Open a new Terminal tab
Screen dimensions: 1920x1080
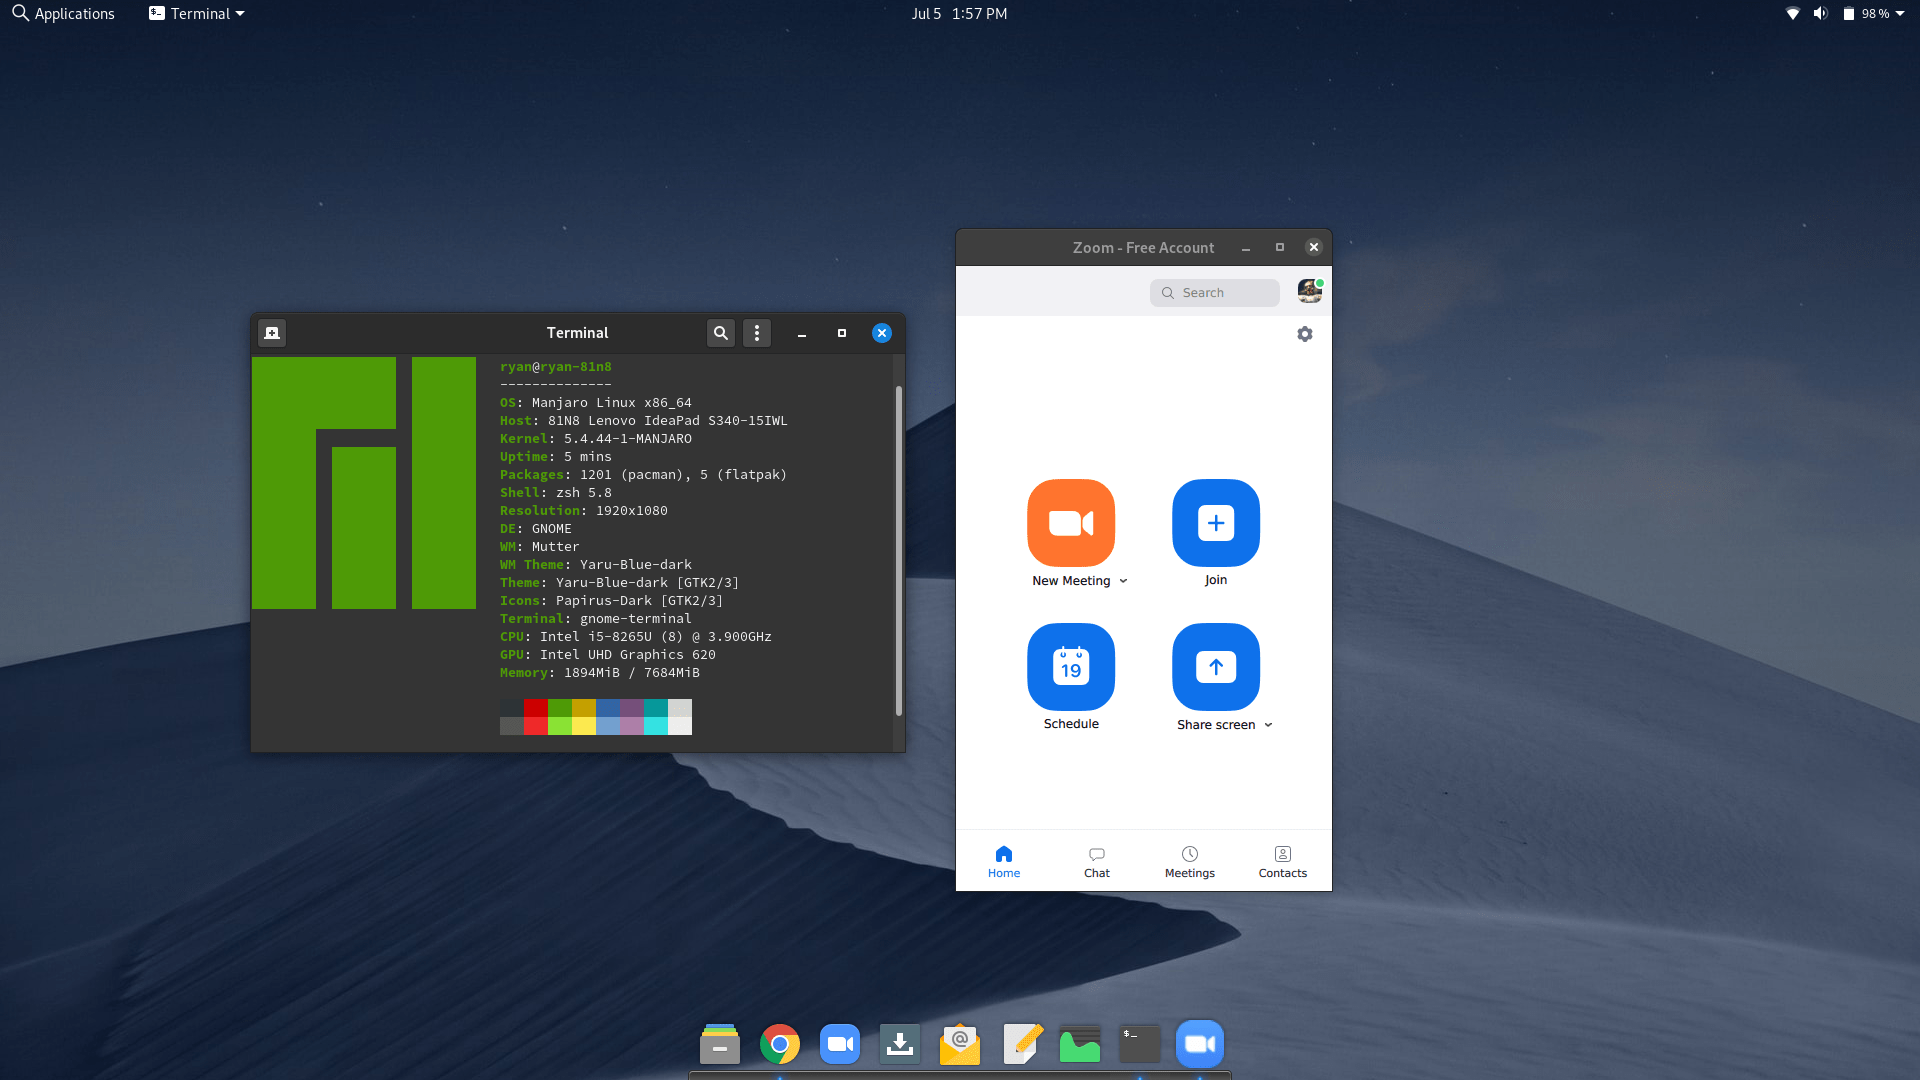tap(271, 333)
